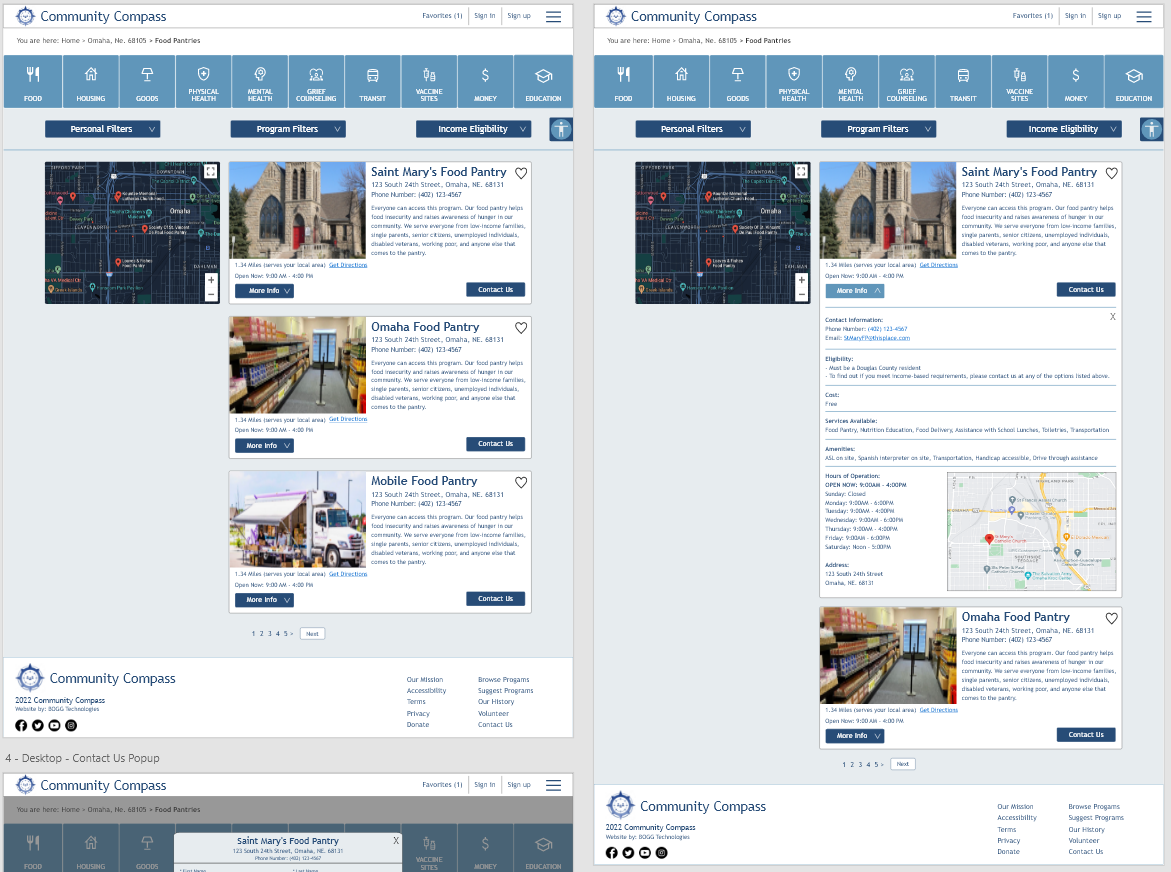1171x872 pixels.
Task: Select Education tile in left mockup
Action: click(x=543, y=81)
